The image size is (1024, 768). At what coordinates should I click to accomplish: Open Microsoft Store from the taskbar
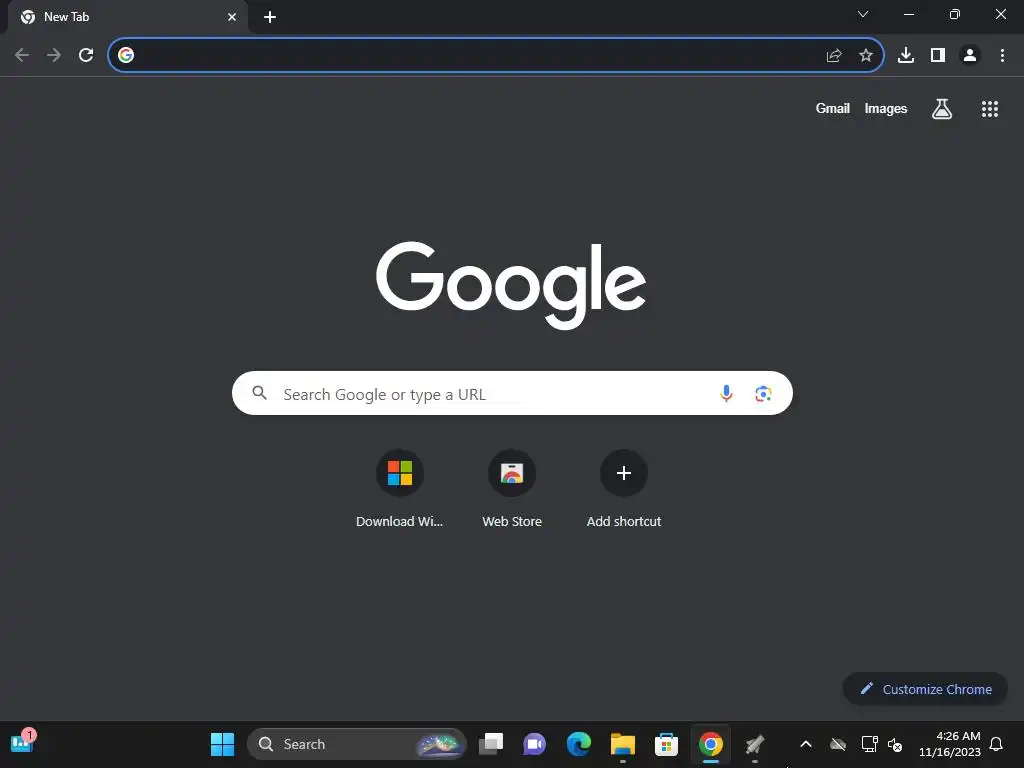pyautogui.click(x=666, y=744)
